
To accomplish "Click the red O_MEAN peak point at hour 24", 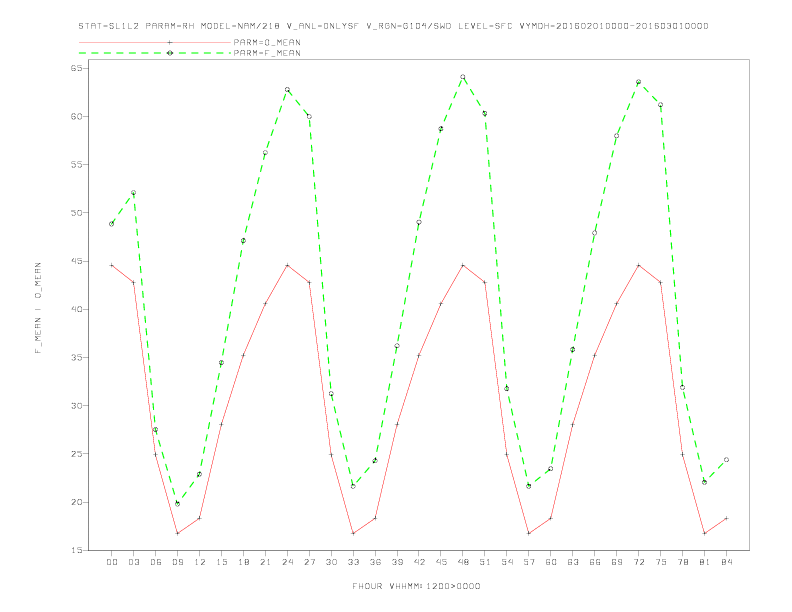I will coord(287,265).
